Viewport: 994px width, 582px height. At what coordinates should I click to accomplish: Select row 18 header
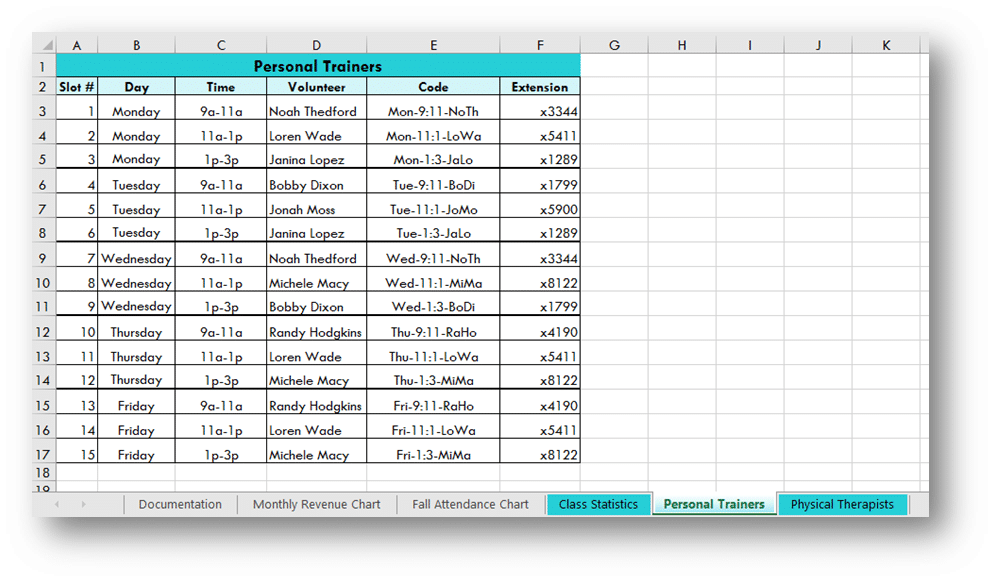click(x=42, y=472)
